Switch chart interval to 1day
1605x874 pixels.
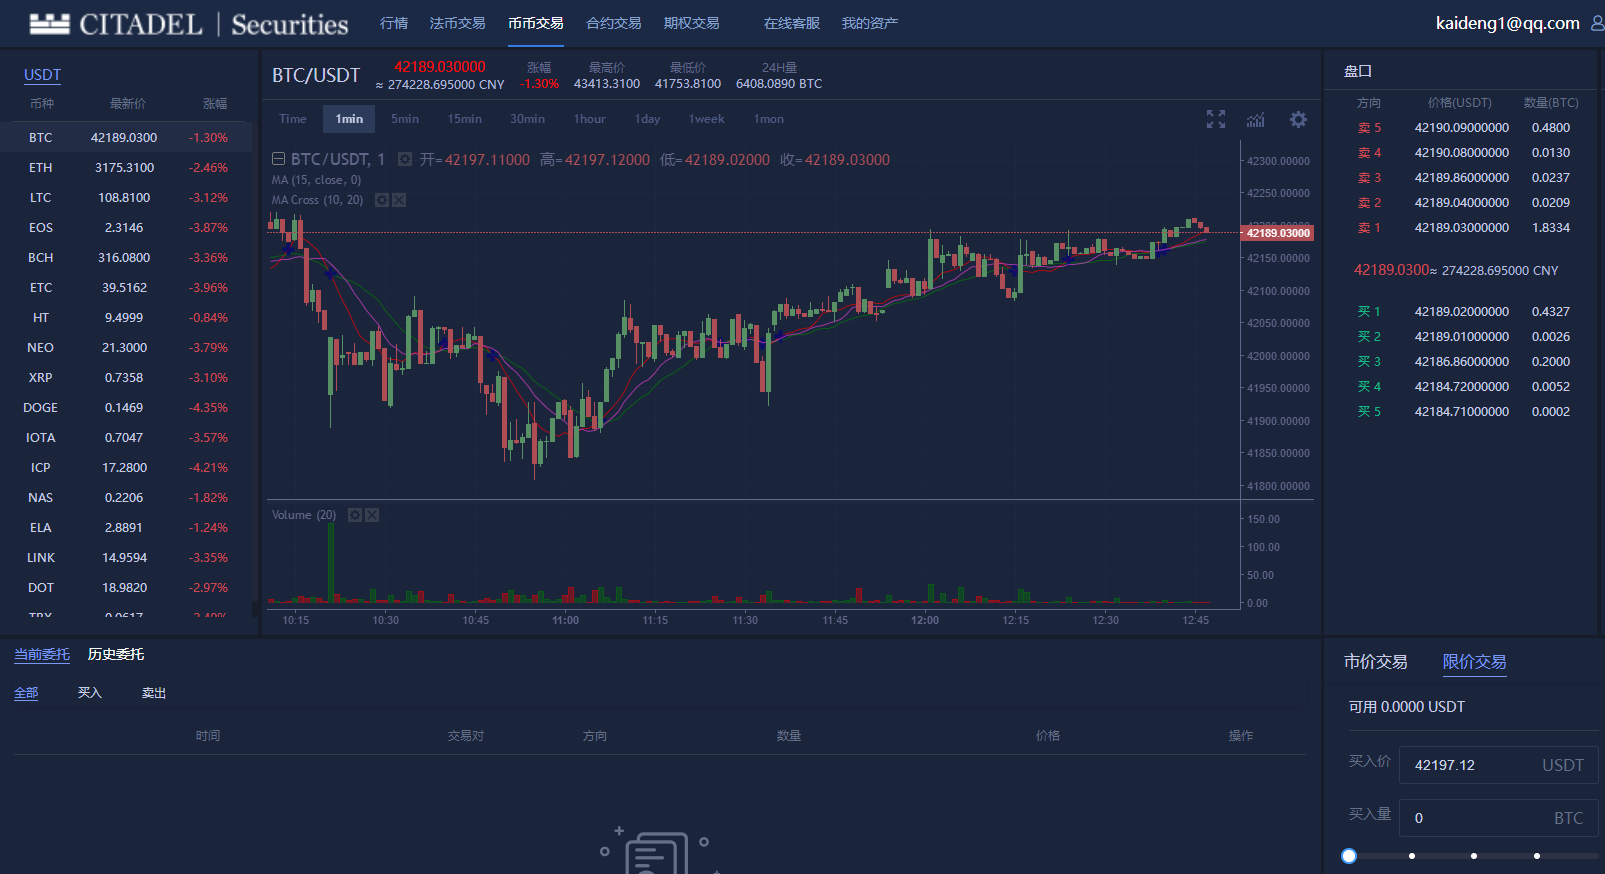(x=647, y=119)
